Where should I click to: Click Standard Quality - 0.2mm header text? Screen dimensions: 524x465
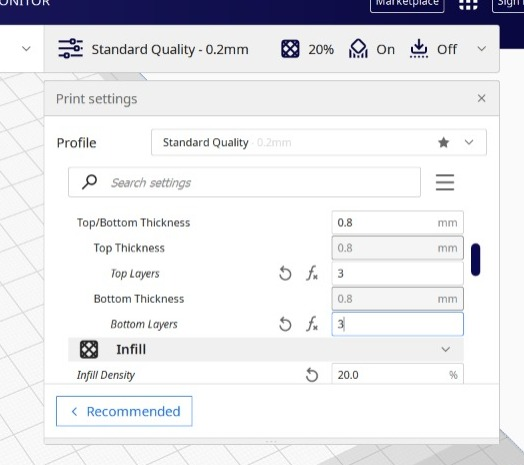[x=170, y=49]
